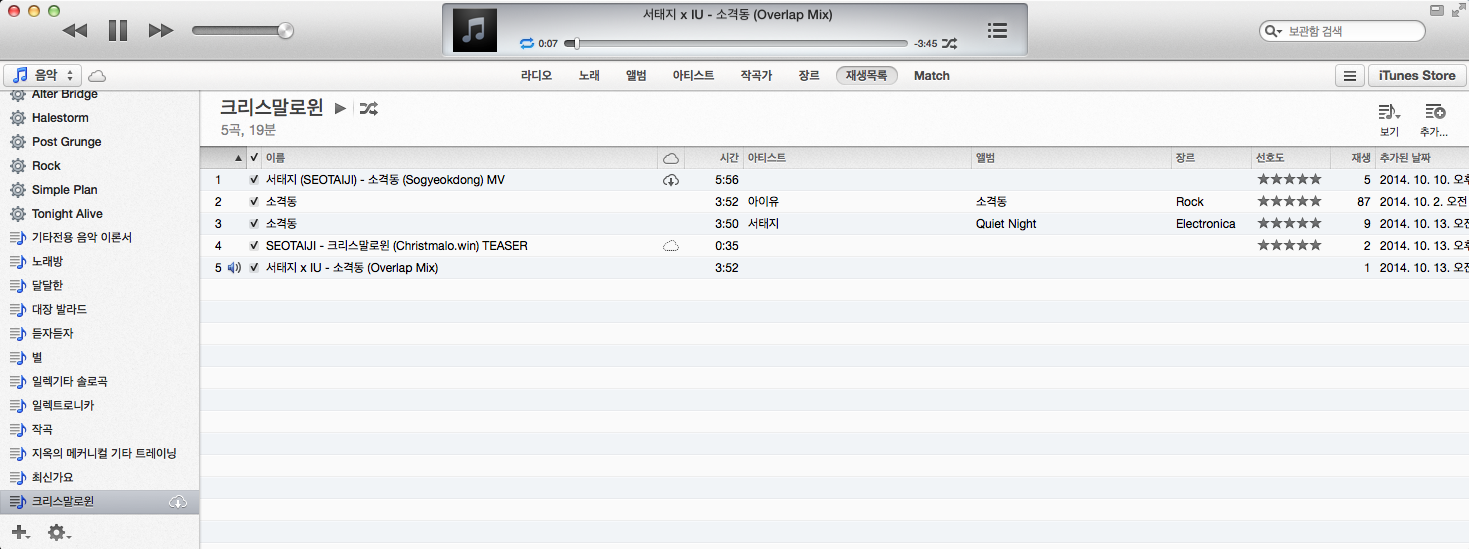
Task: Select the Simple Plan smart playlist
Action: [x=64, y=190]
